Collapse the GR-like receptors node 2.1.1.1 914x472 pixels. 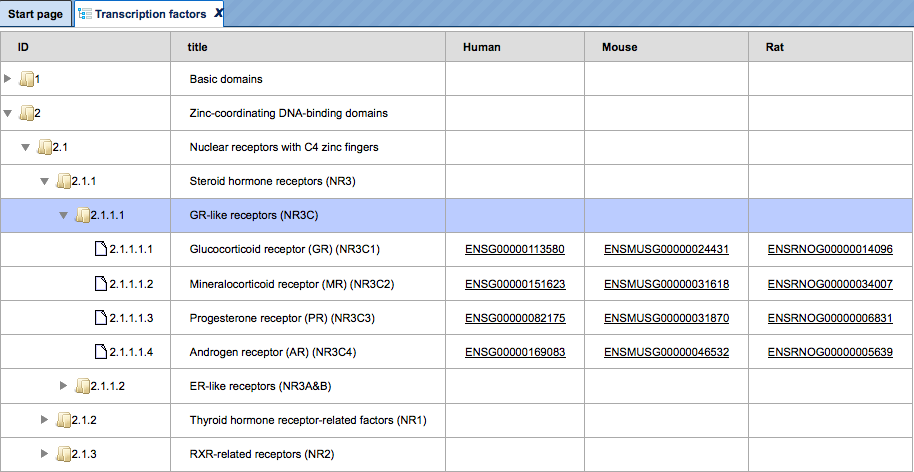64,216
